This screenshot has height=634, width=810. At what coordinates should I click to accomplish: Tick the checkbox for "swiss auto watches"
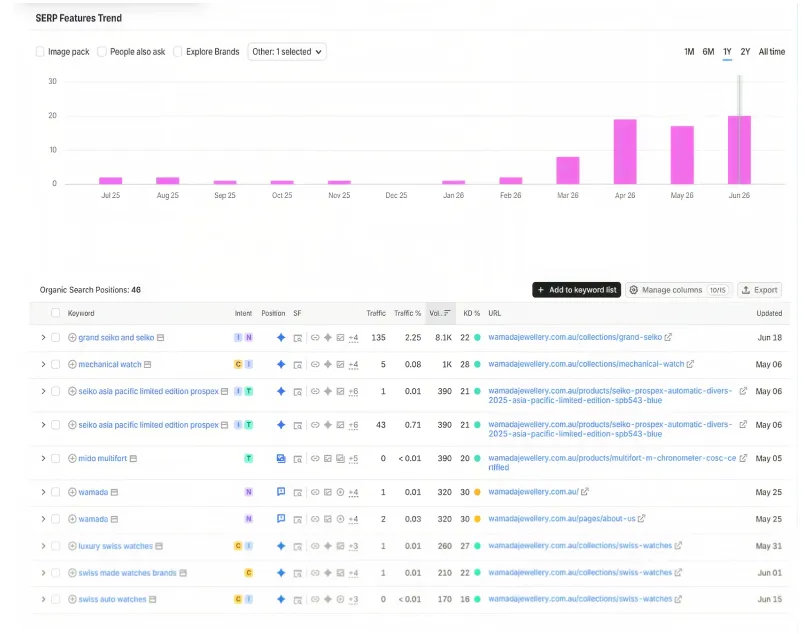click(55, 599)
